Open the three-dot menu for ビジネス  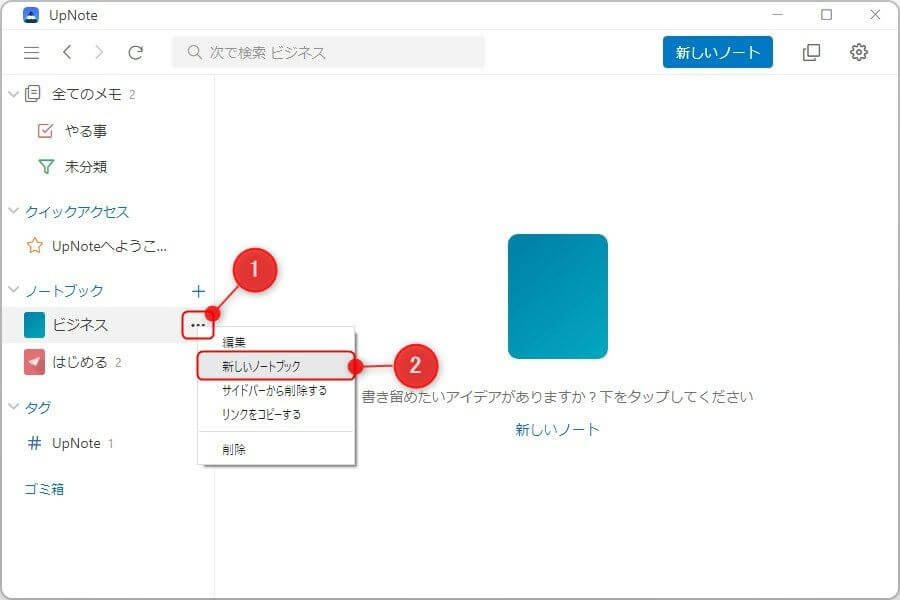point(198,325)
